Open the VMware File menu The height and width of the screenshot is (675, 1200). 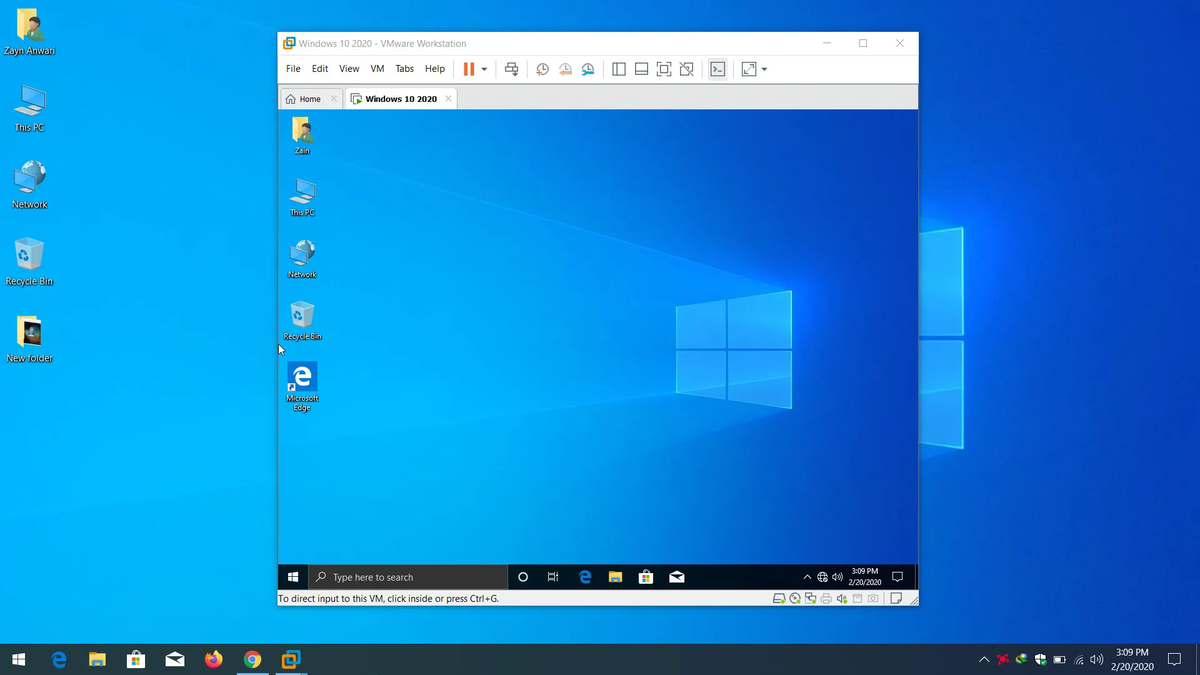coord(293,69)
